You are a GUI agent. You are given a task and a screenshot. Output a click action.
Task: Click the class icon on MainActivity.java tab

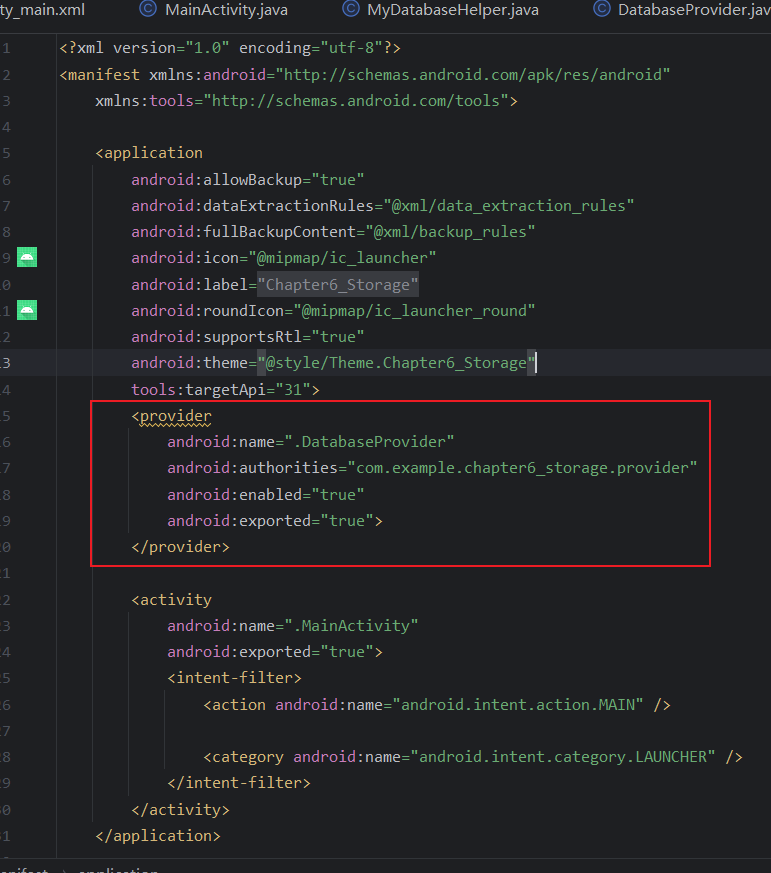pyautogui.click(x=148, y=10)
